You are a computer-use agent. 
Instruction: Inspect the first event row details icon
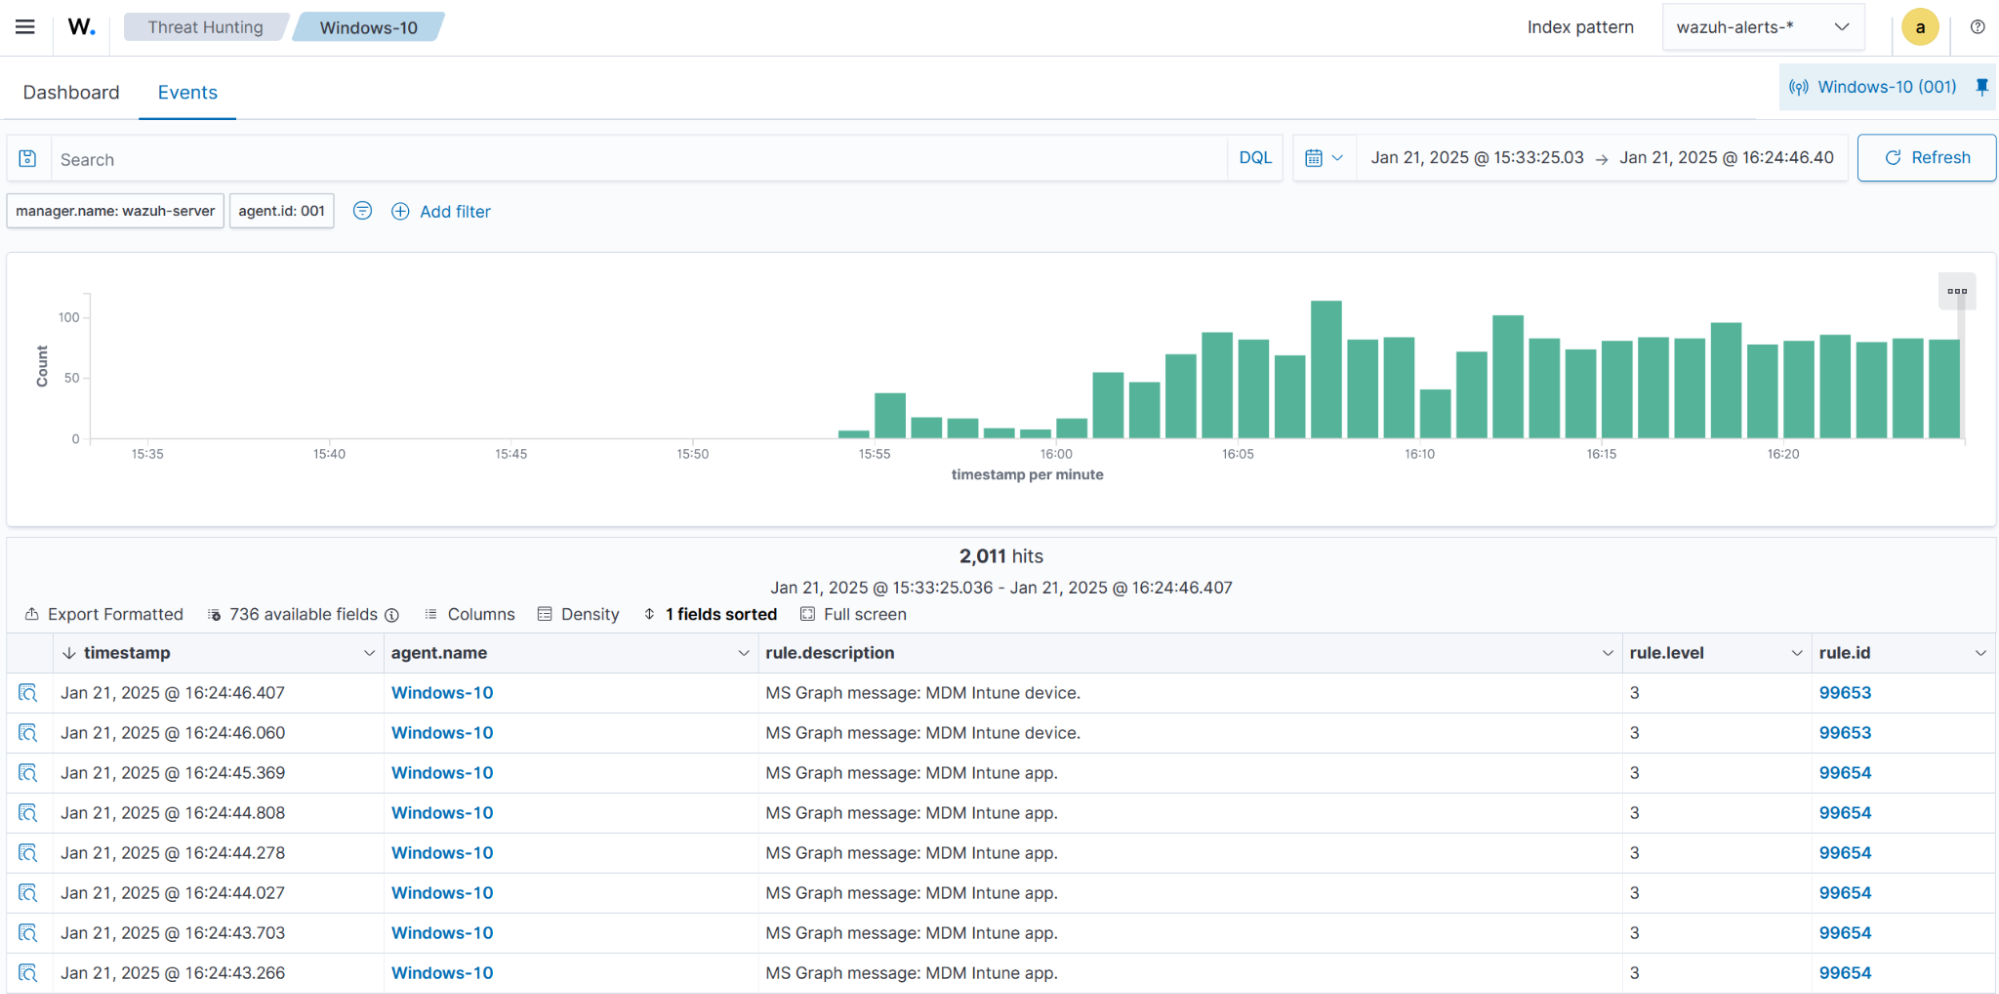(28, 693)
